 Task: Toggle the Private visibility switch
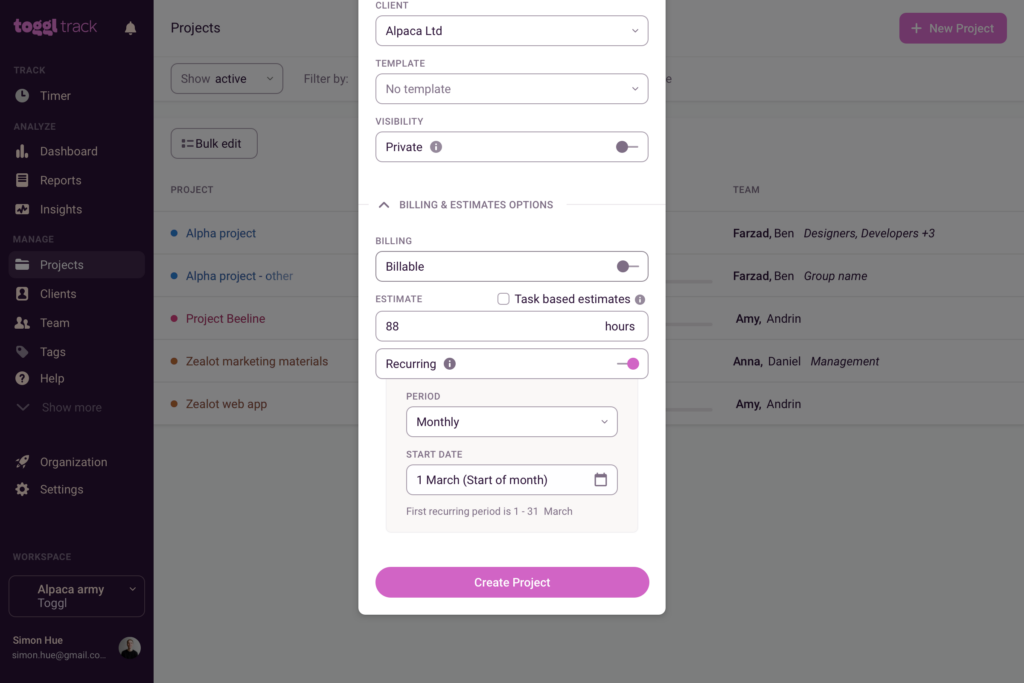[x=627, y=147]
